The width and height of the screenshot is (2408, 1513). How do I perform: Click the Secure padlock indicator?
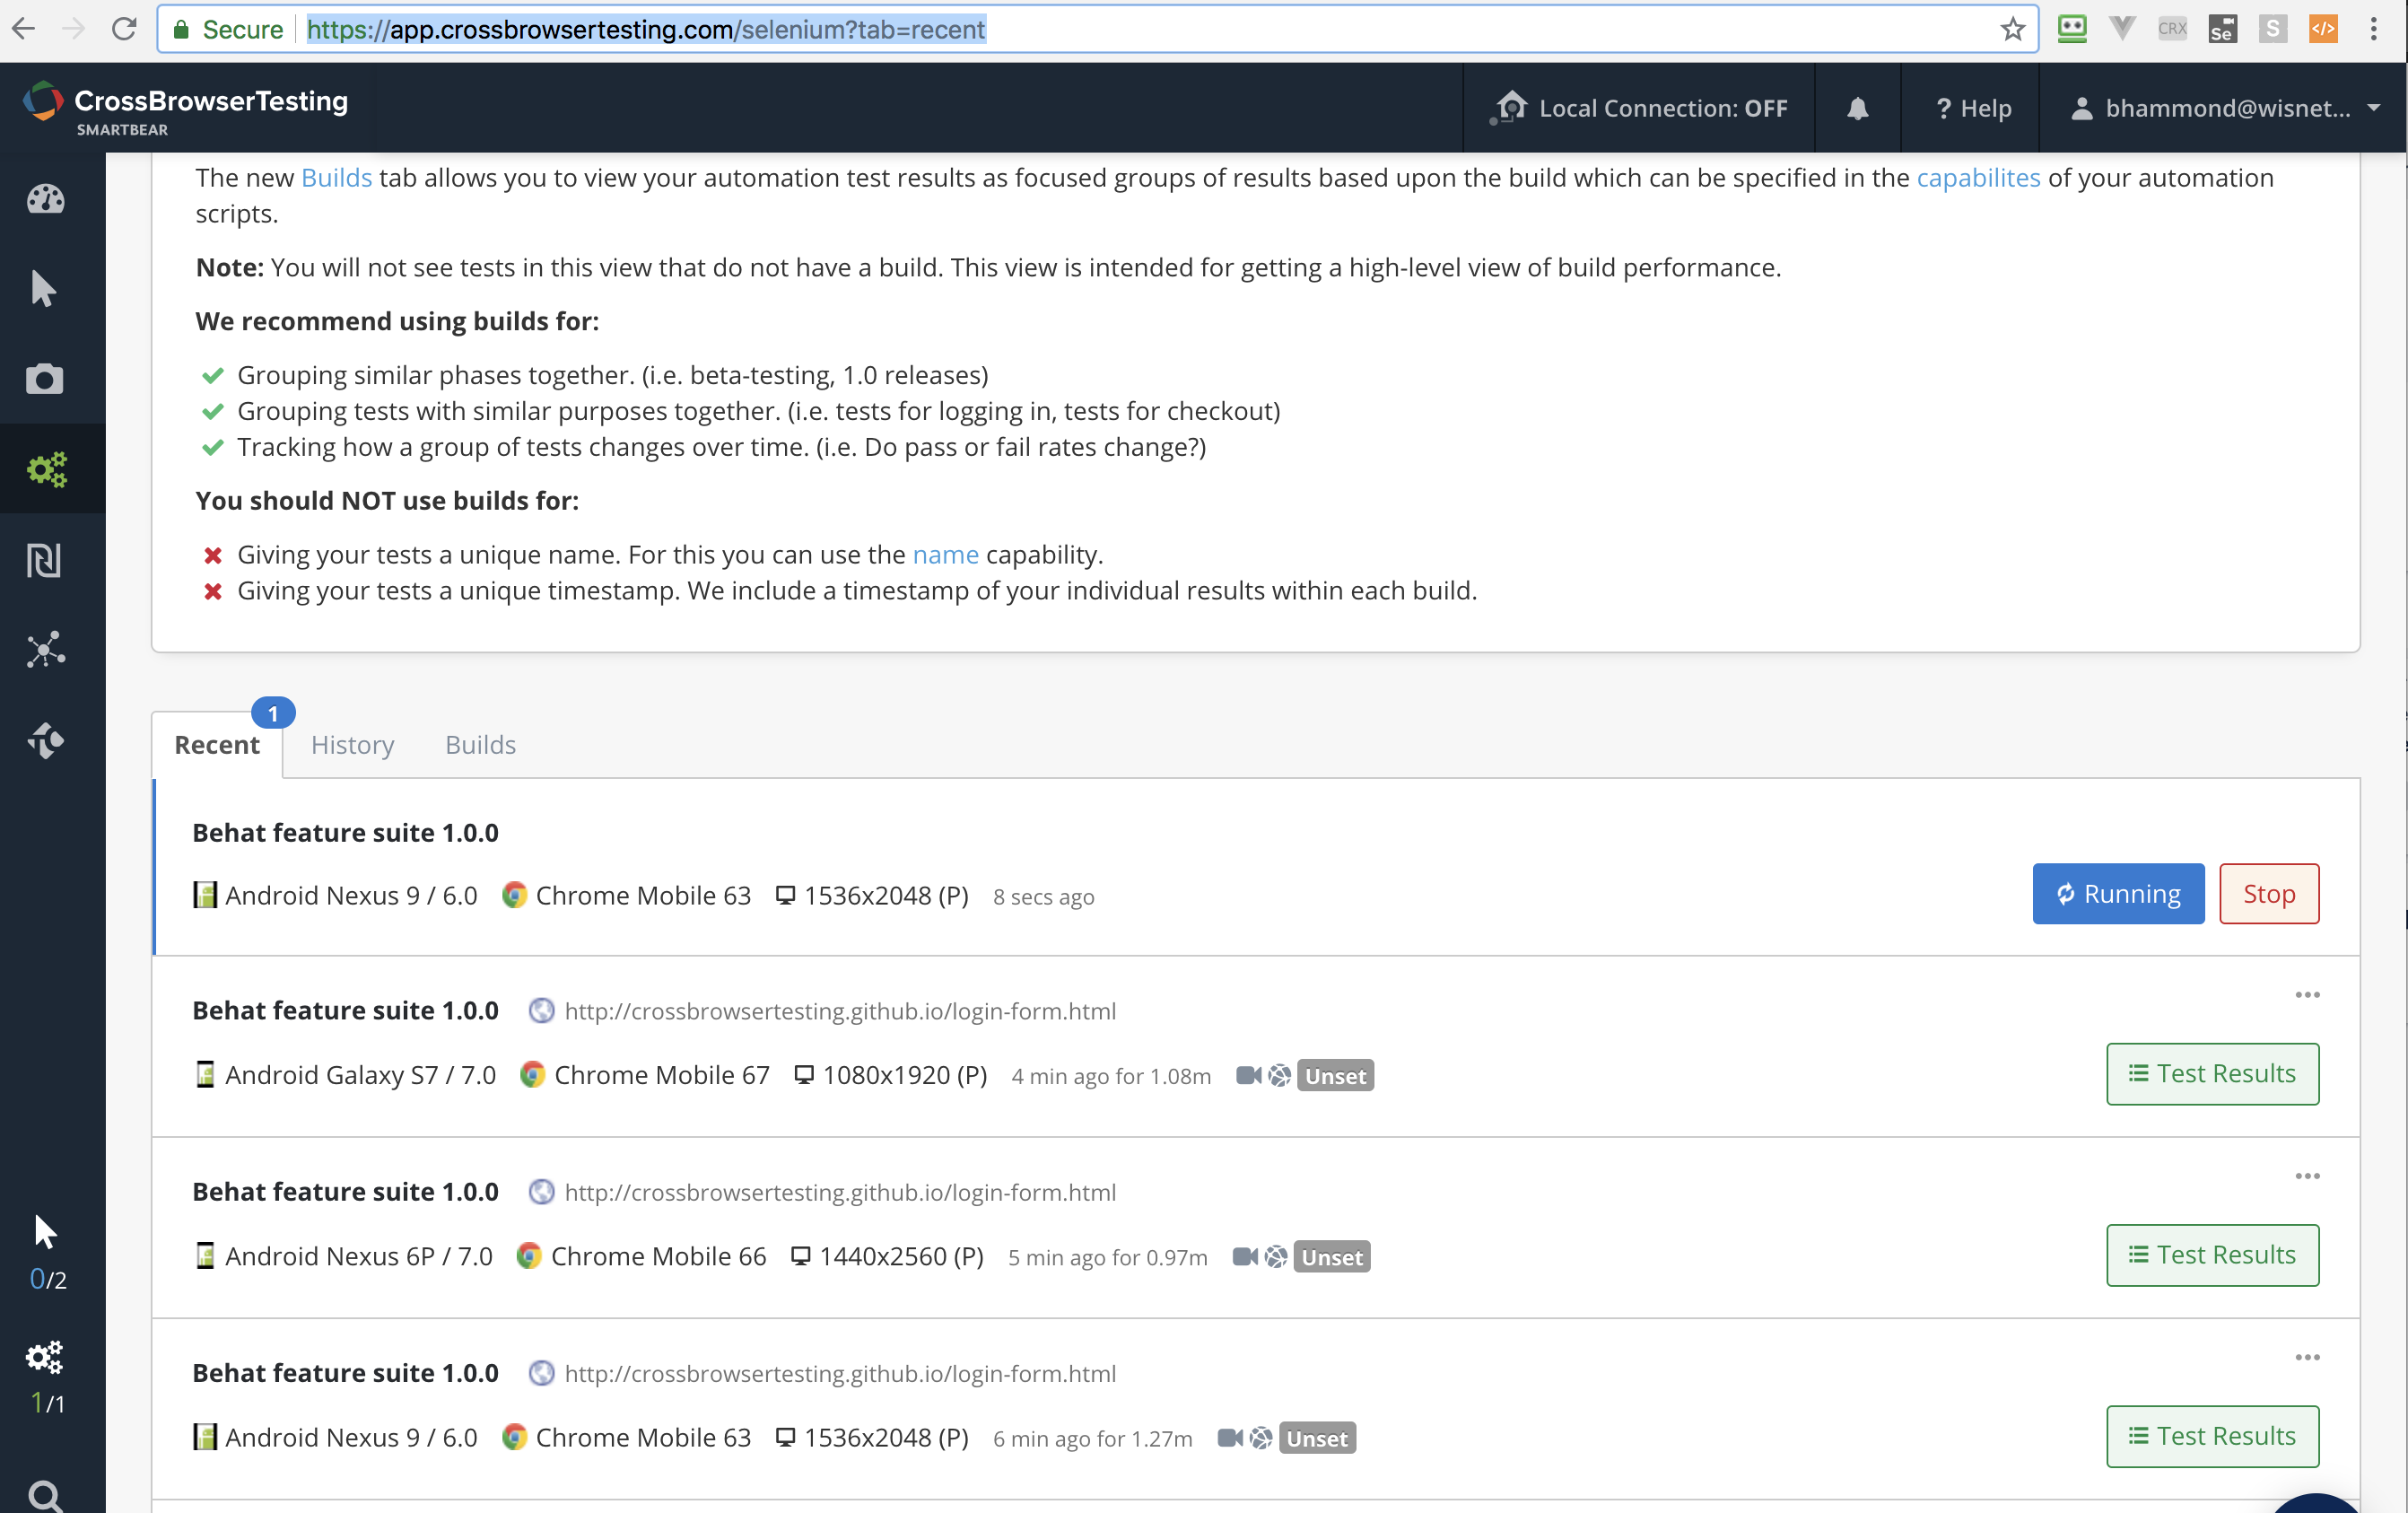227,29
